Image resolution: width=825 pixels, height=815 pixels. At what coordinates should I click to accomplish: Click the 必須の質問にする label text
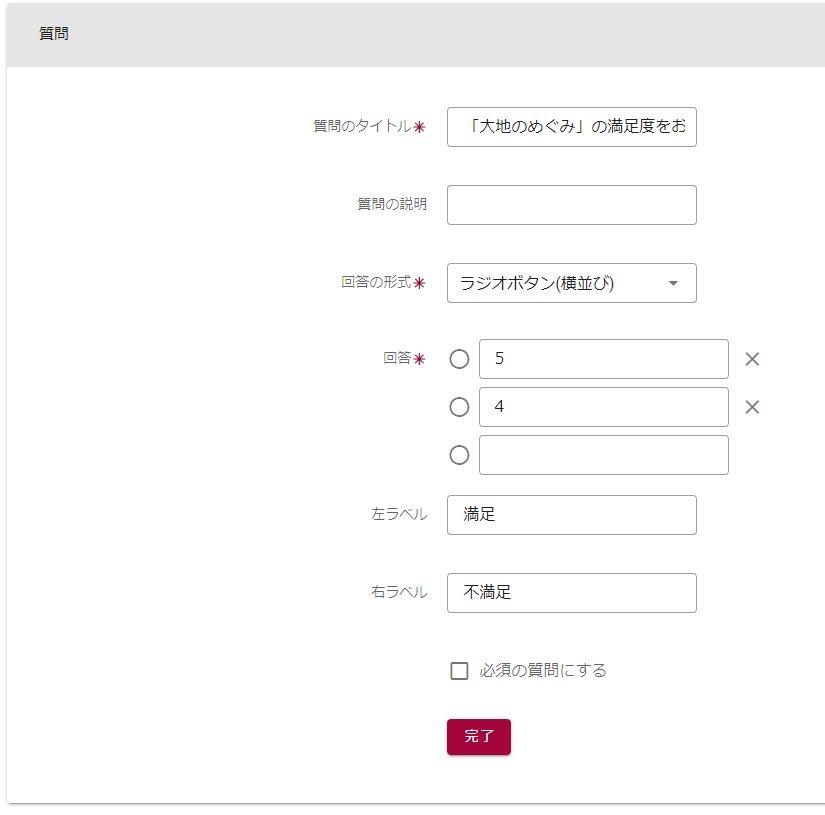pyautogui.click(x=543, y=671)
